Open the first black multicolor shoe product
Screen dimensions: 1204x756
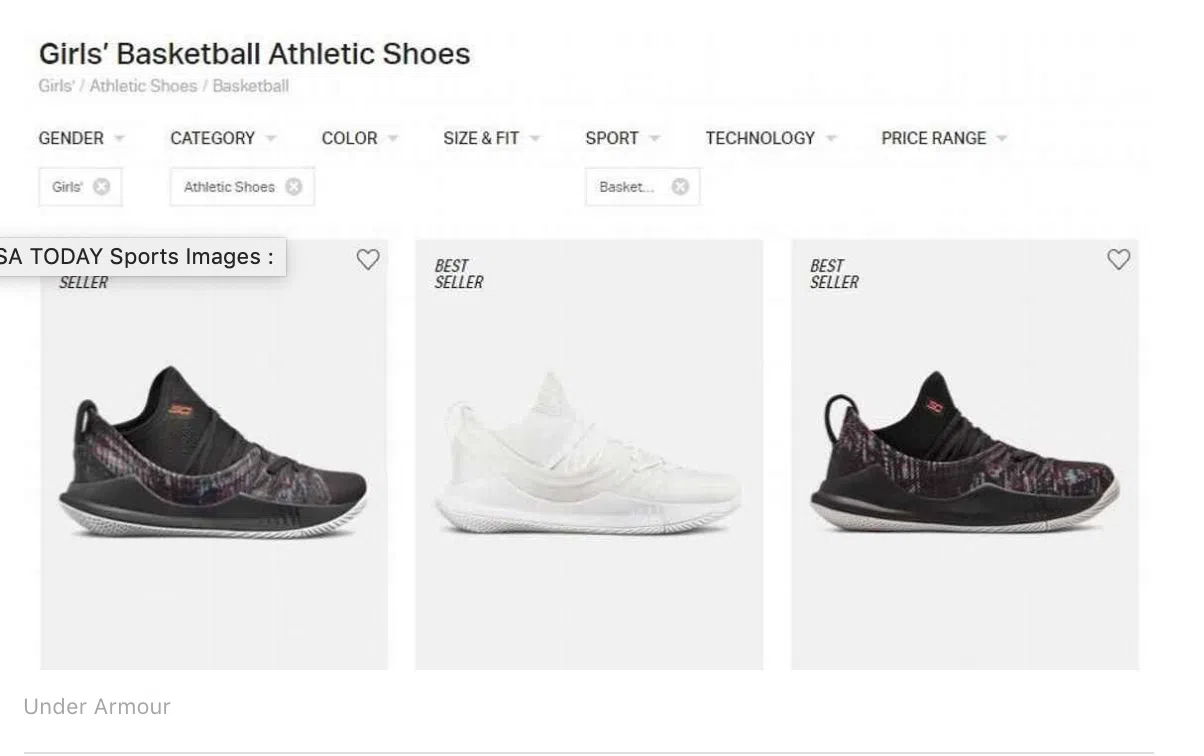point(213,455)
